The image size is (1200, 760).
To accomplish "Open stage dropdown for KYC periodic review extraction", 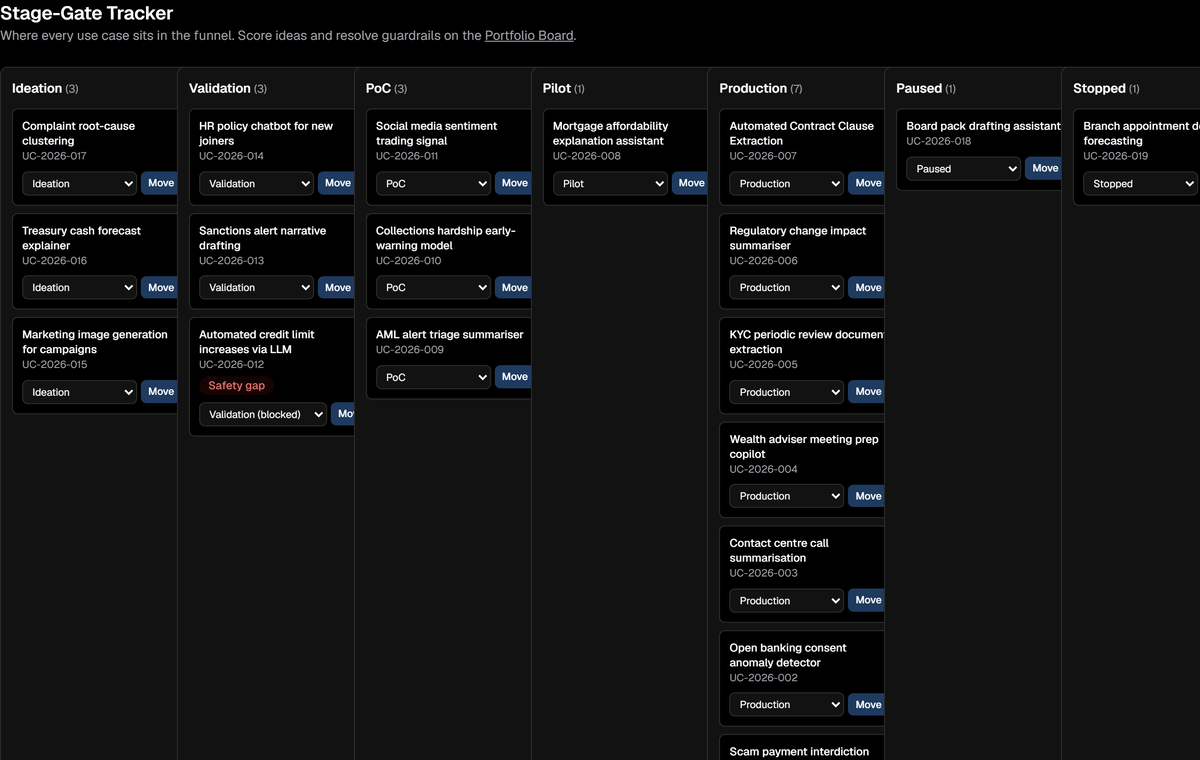I will tap(787, 392).
